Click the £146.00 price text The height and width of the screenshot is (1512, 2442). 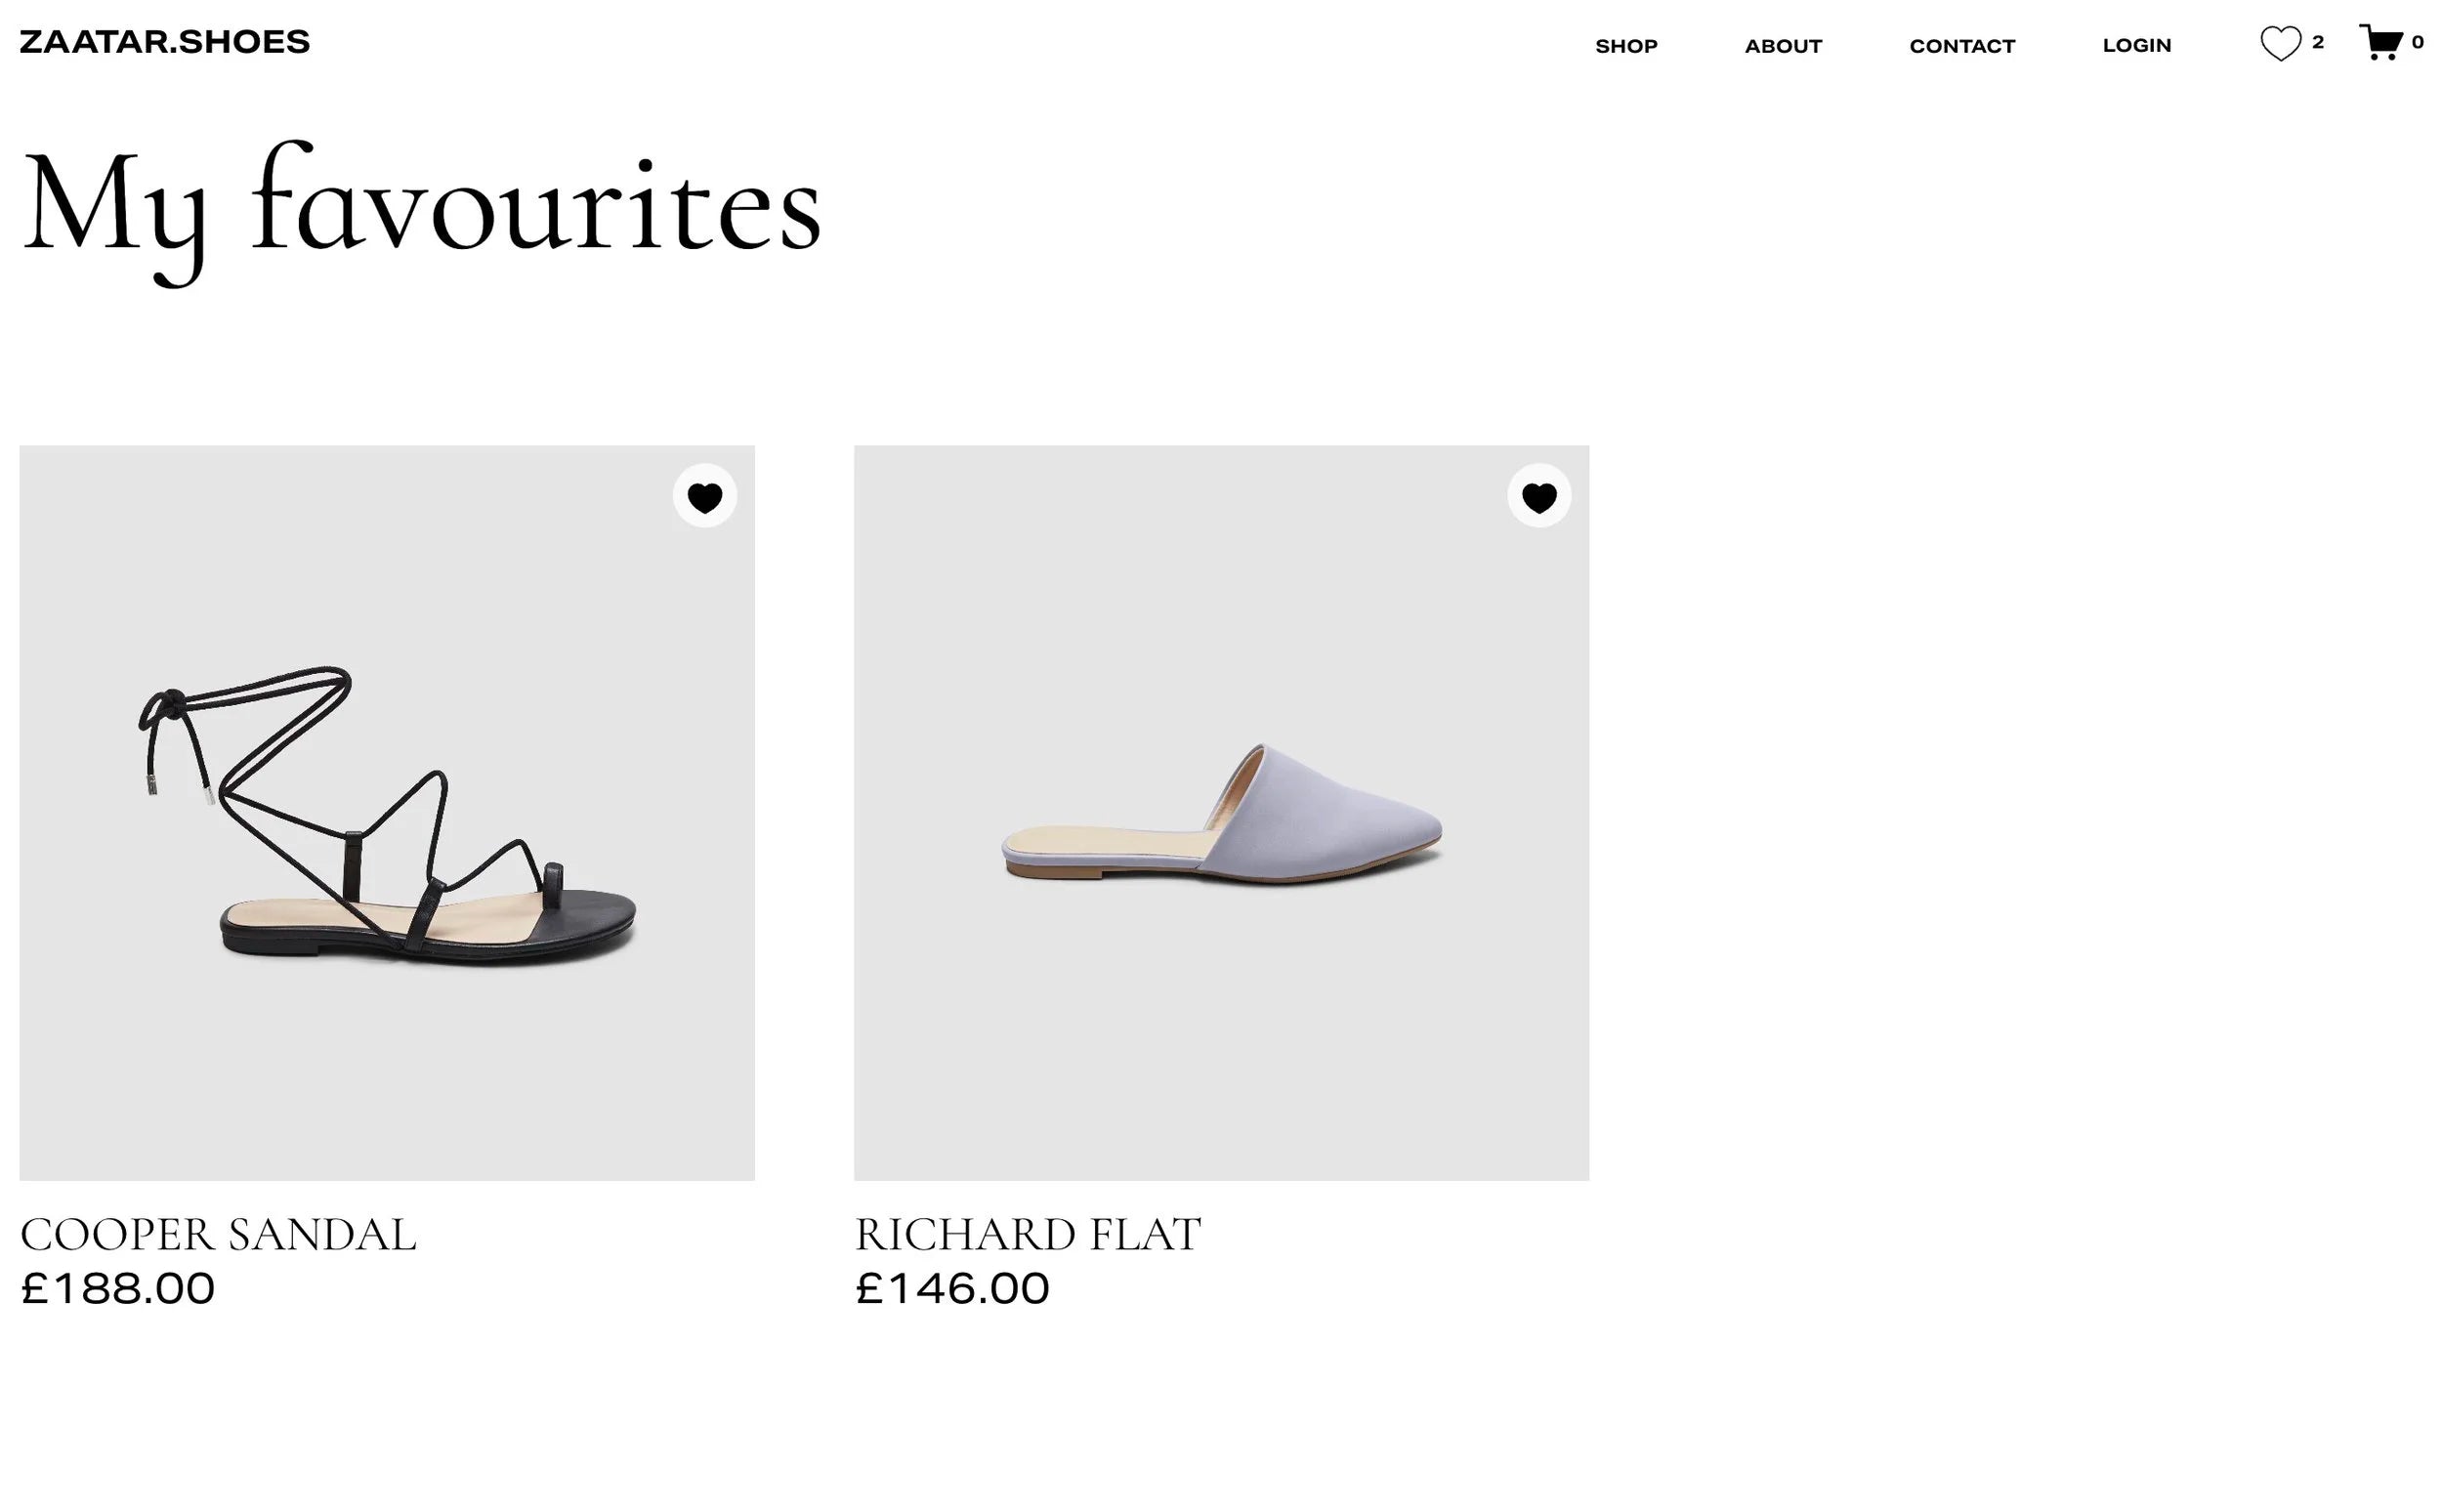coord(952,1288)
